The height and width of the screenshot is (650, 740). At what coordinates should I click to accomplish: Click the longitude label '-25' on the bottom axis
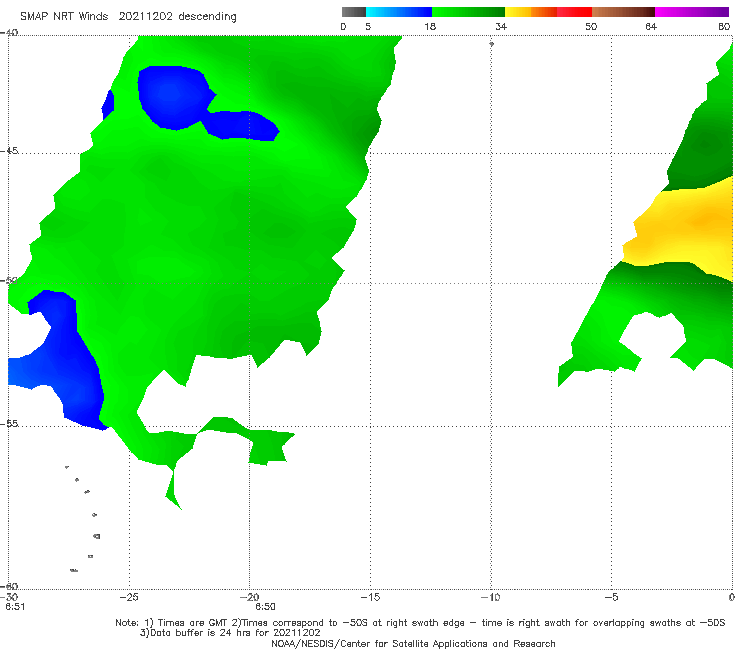point(129,597)
